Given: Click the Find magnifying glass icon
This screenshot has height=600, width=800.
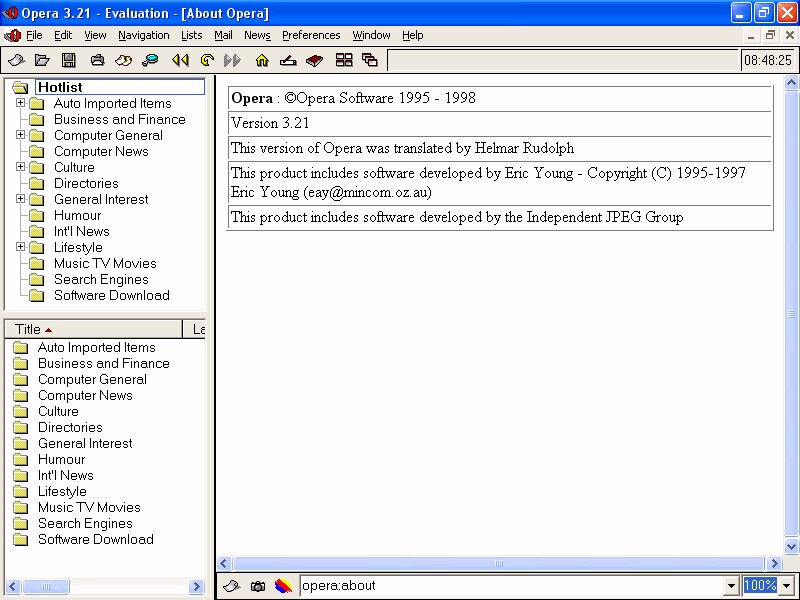Looking at the screenshot, I should click(x=150, y=60).
